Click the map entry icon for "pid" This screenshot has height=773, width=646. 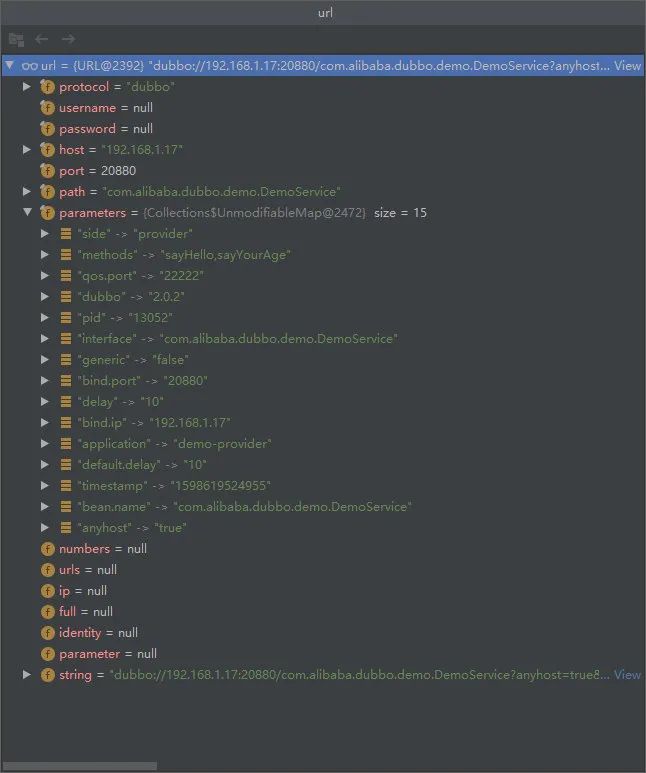66,317
